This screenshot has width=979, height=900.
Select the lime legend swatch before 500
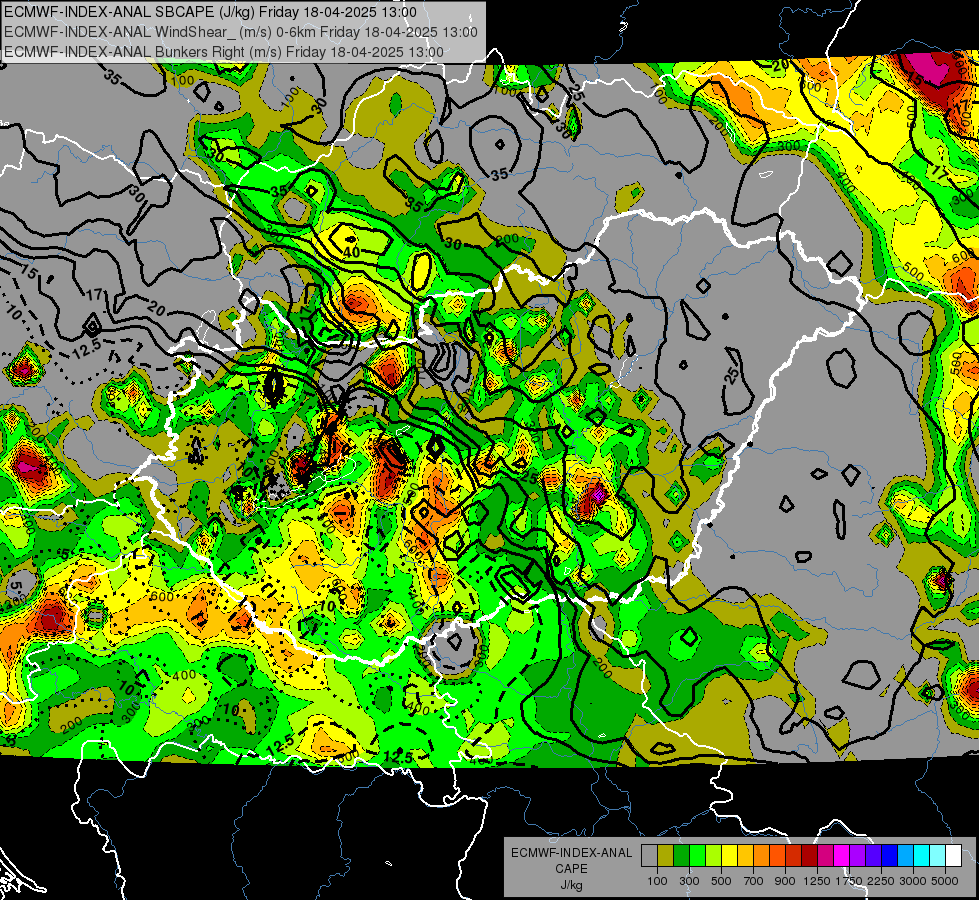(x=713, y=856)
